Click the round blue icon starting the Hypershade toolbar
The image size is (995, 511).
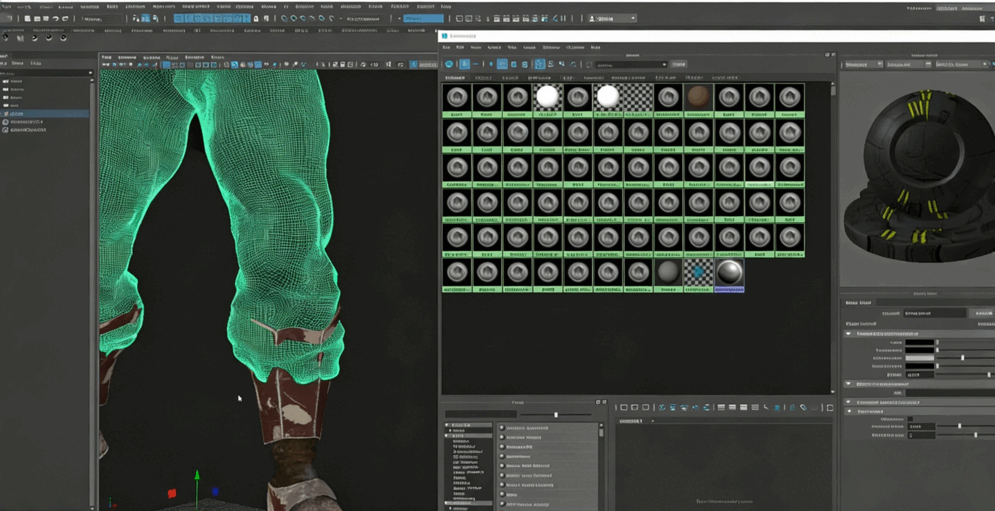click(x=449, y=64)
